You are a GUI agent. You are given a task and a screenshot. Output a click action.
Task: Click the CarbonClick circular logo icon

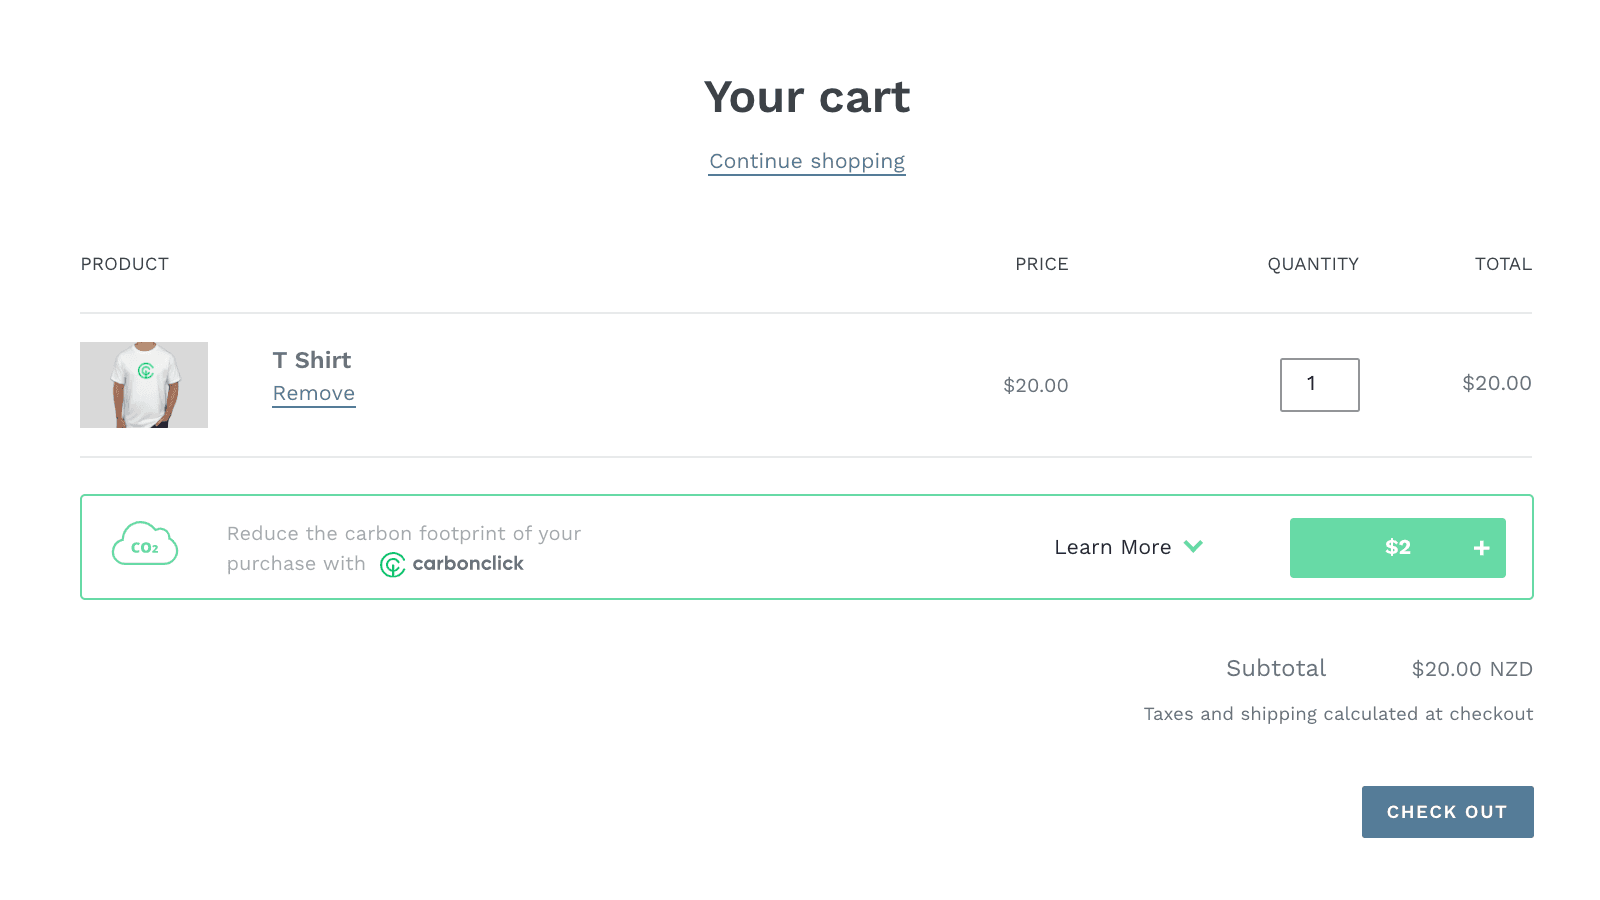pyautogui.click(x=391, y=563)
